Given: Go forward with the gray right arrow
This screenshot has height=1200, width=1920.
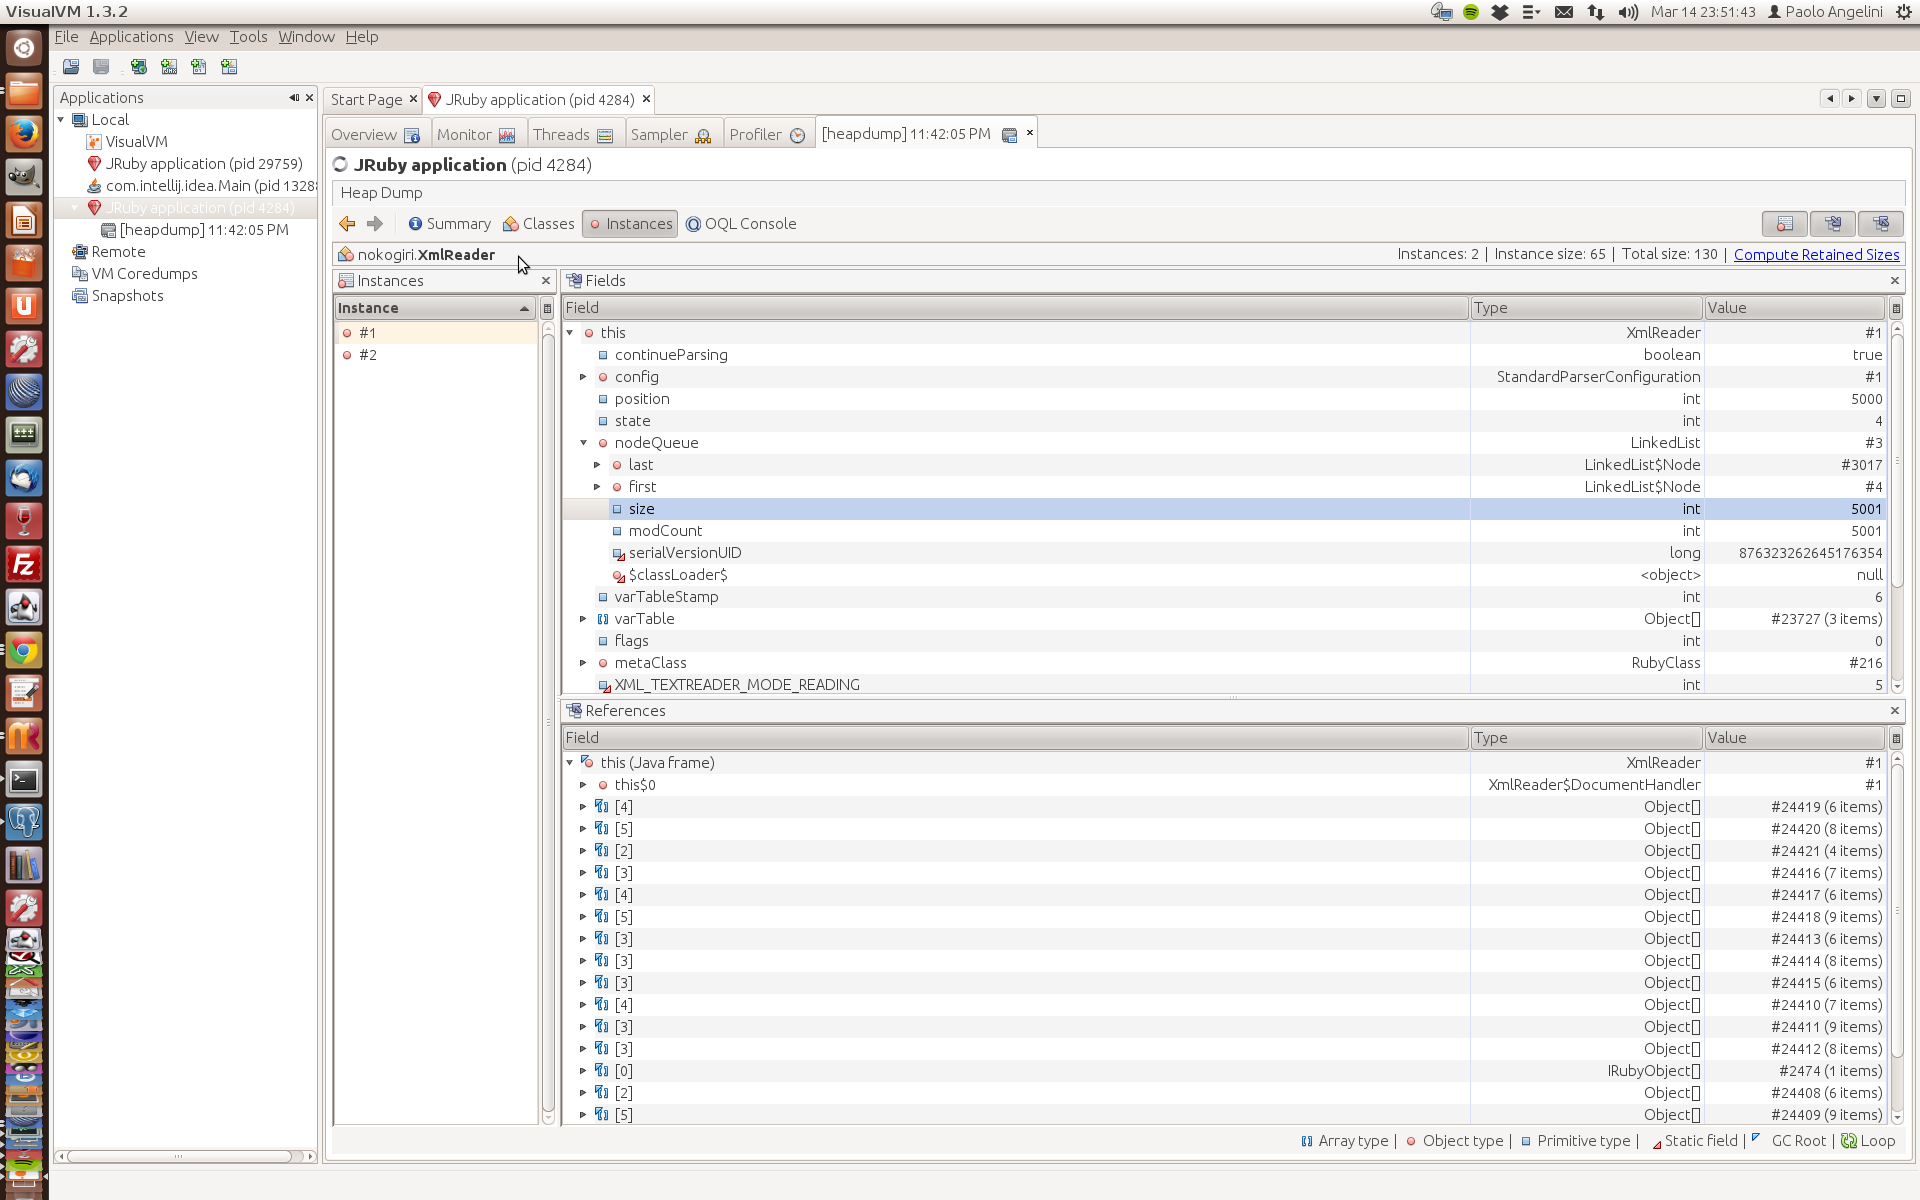Looking at the screenshot, I should coord(375,224).
